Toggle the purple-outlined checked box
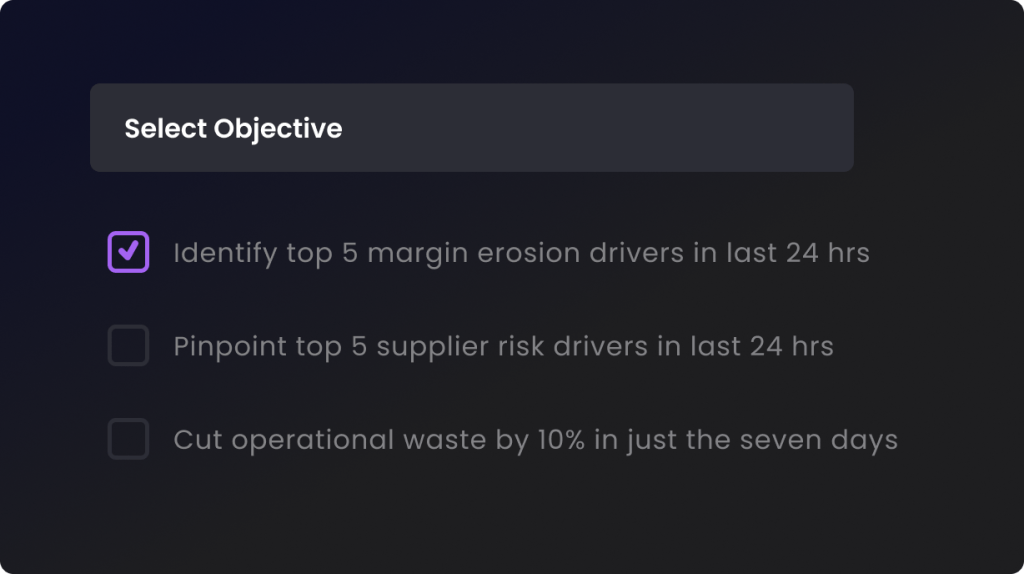The height and width of the screenshot is (574, 1024). point(128,252)
